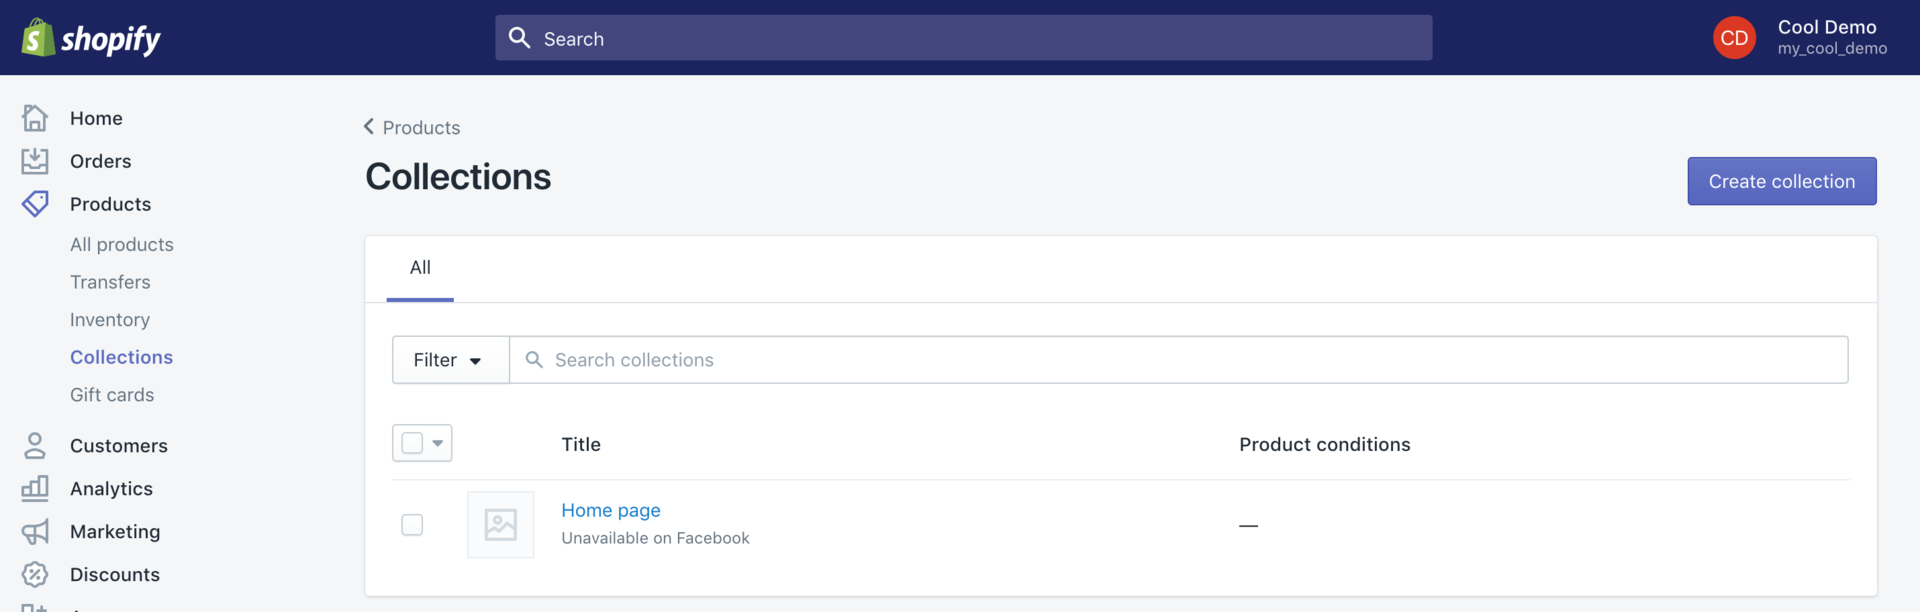Click the Orders inbox icon

pos(35,161)
